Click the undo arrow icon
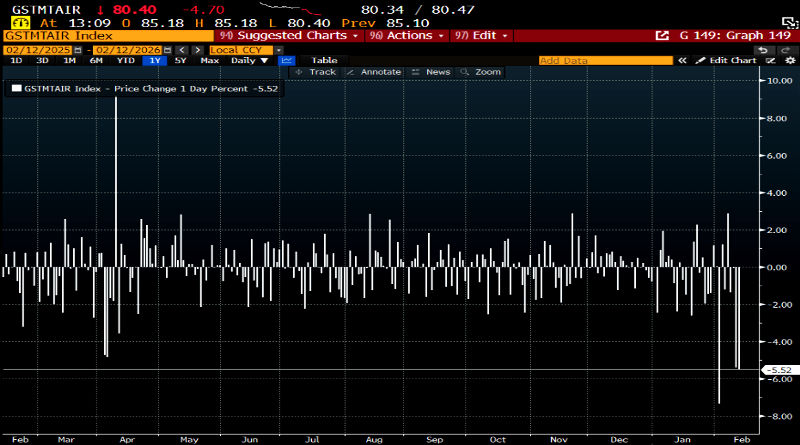The image size is (800, 445). click(x=764, y=49)
